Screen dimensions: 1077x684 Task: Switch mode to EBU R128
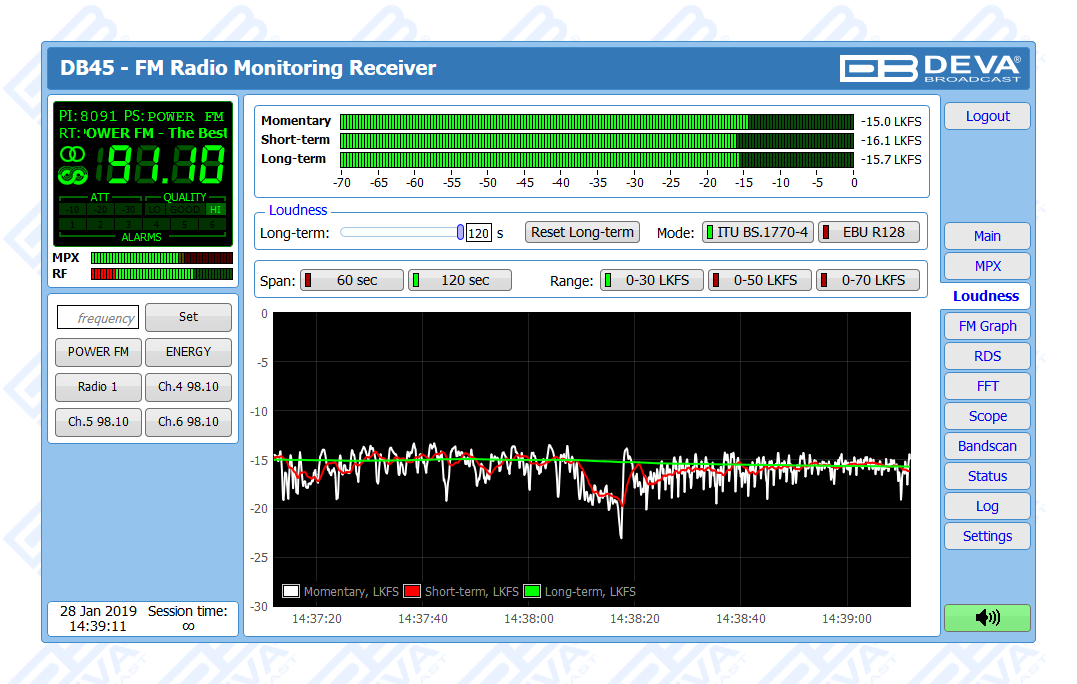coord(867,232)
